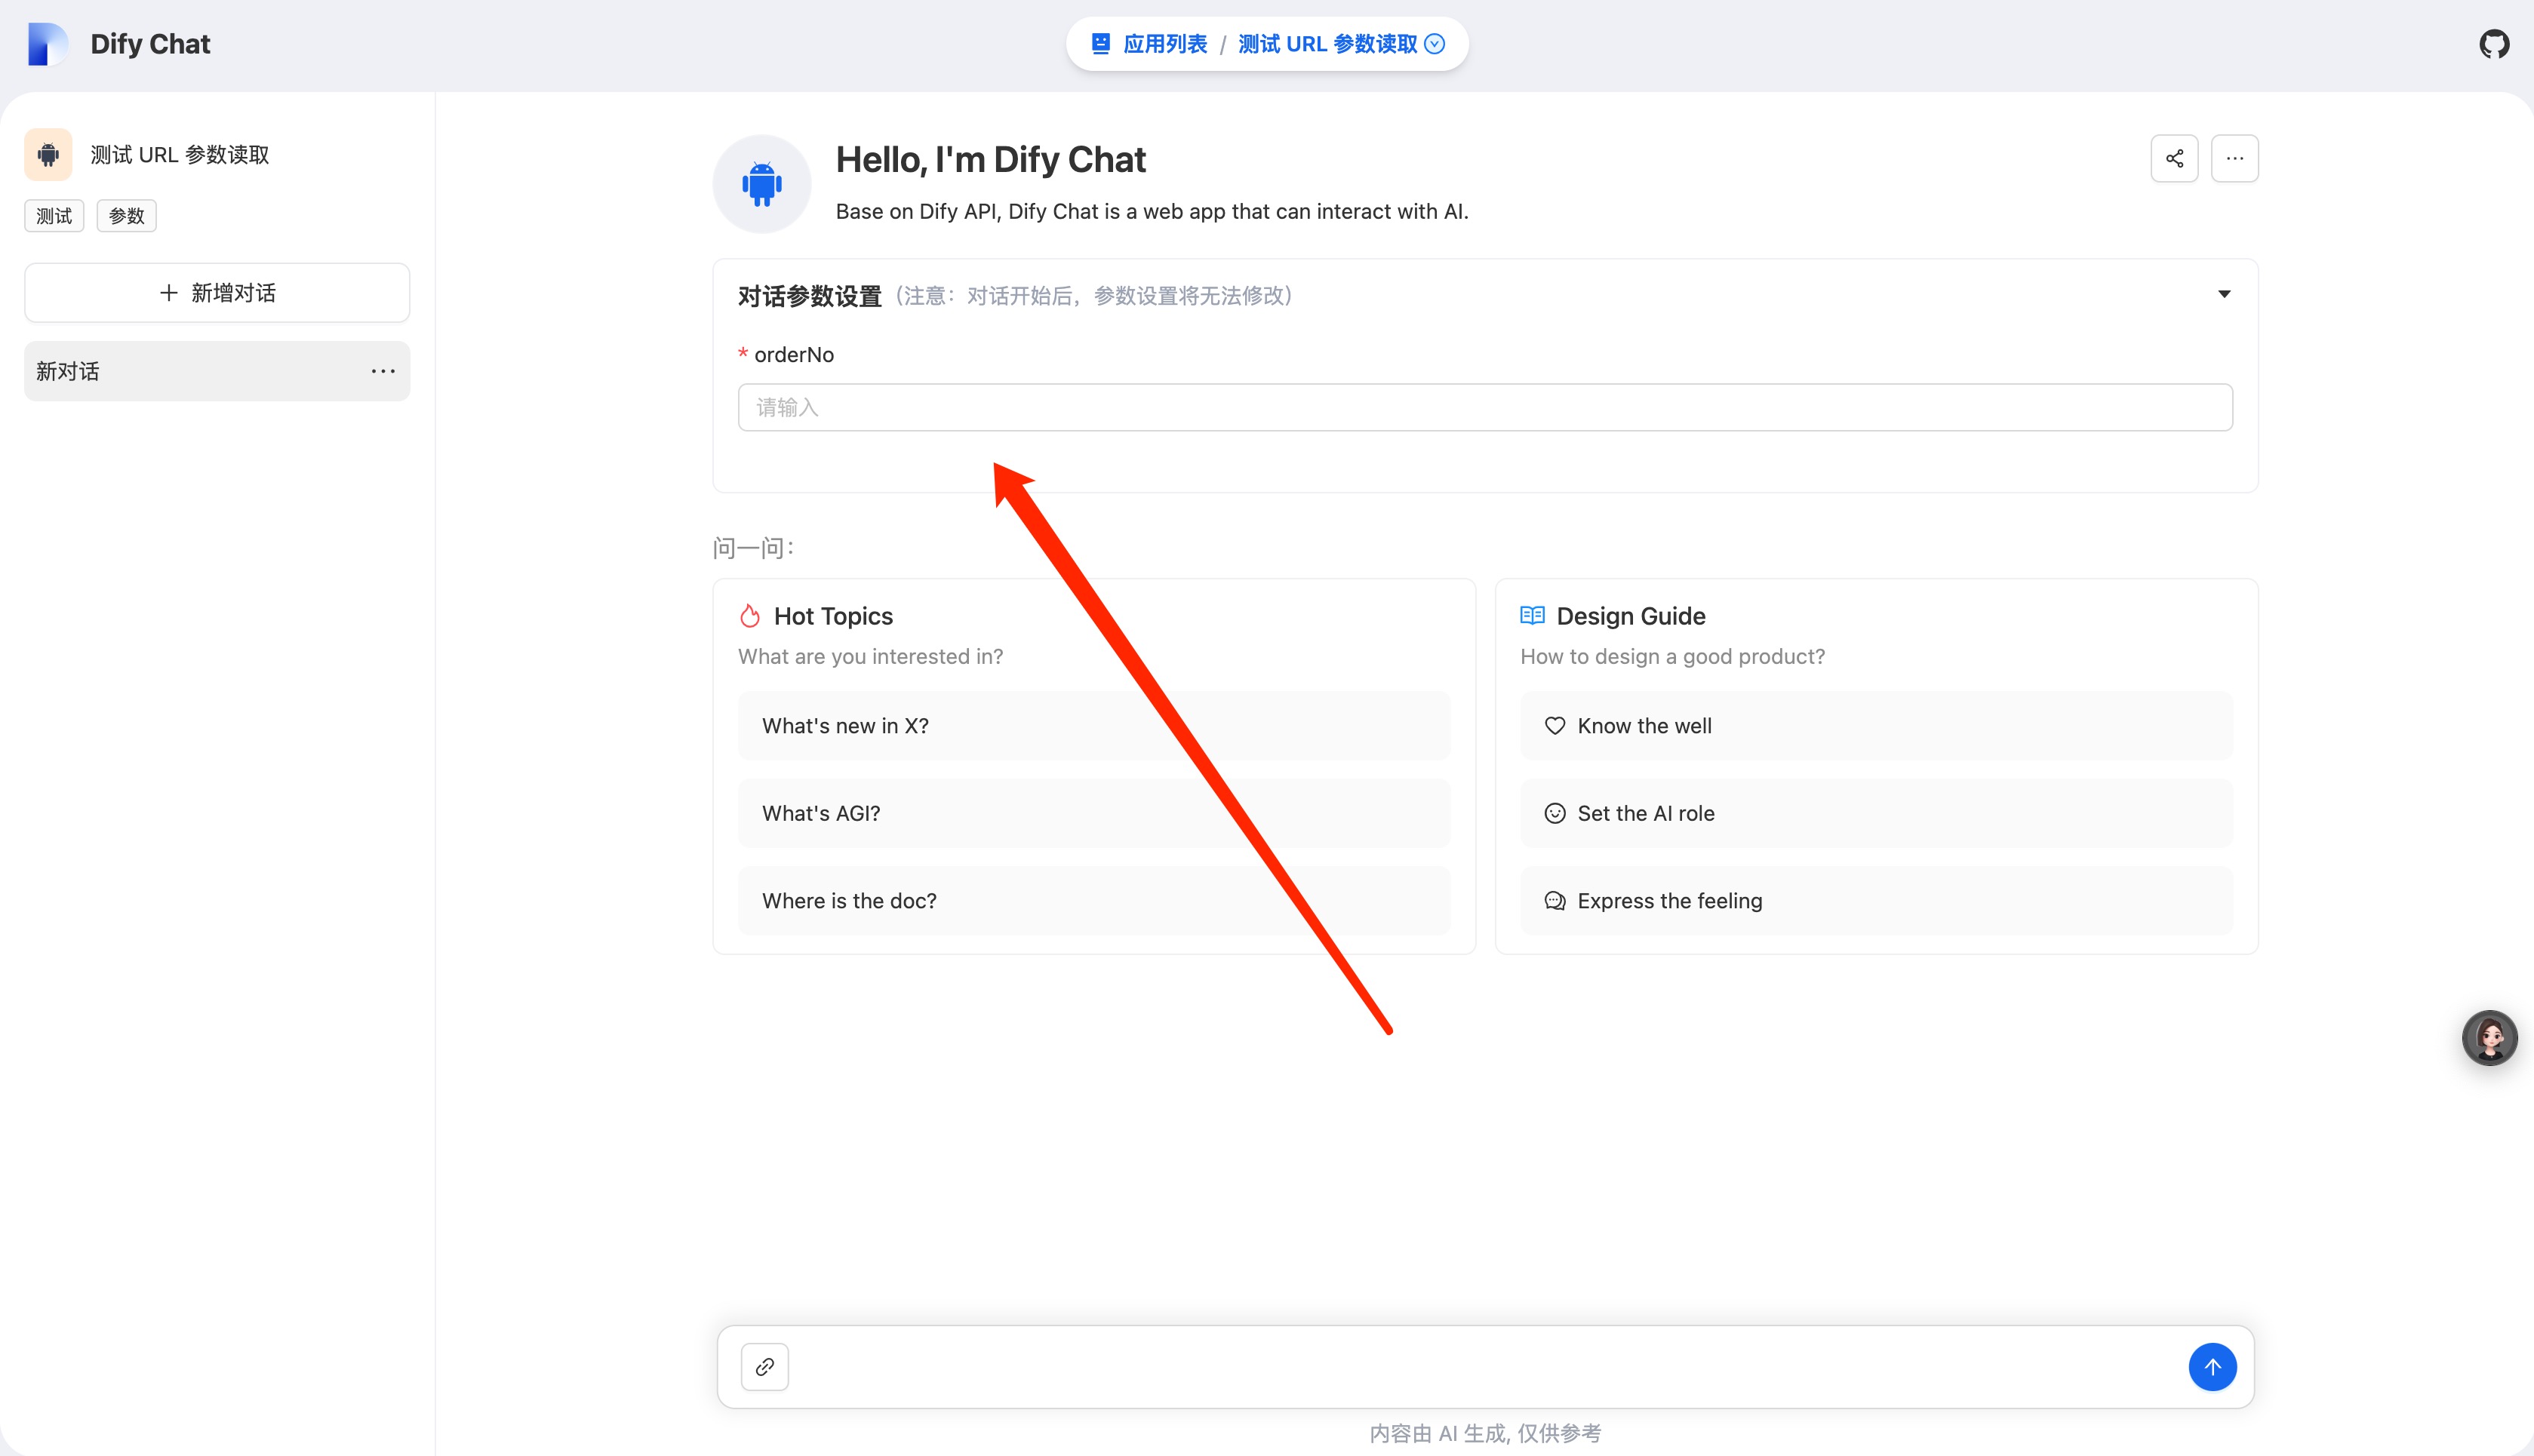Choose the "What's new in X?" prompt
2534x1456 pixels.
coord(1093,726)
